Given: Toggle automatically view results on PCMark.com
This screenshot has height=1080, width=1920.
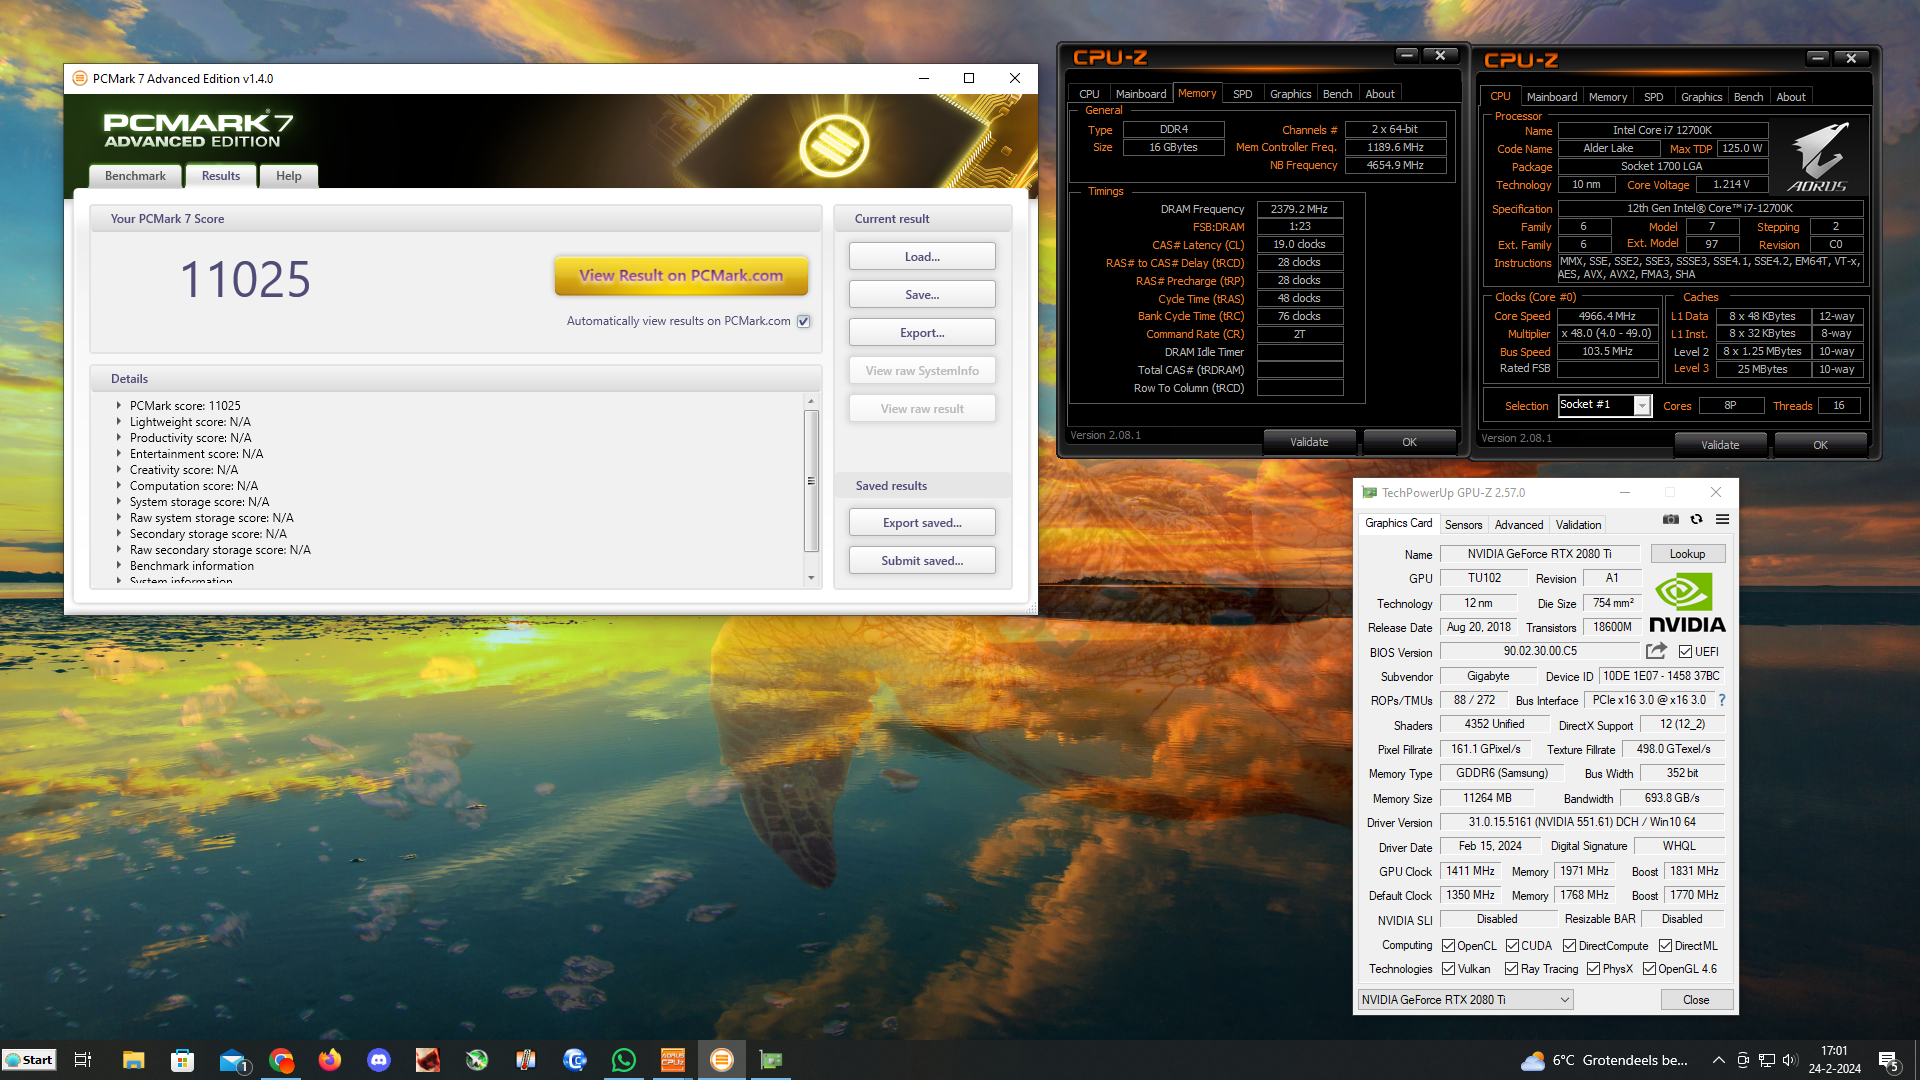Looking at the screenshot, I should tap(804, 321).
